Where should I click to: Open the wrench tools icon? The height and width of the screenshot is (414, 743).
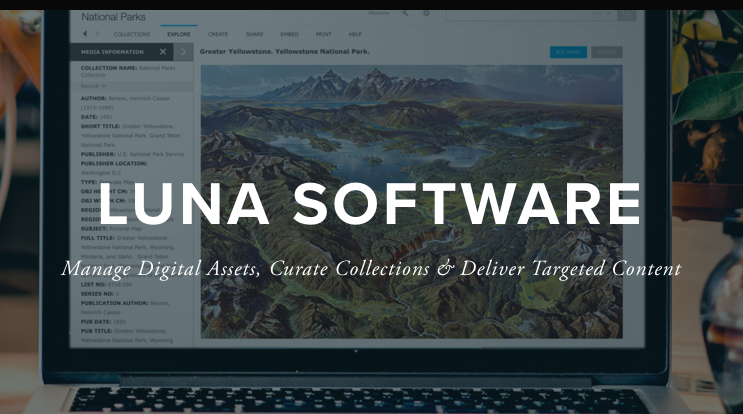coord(405,13)
